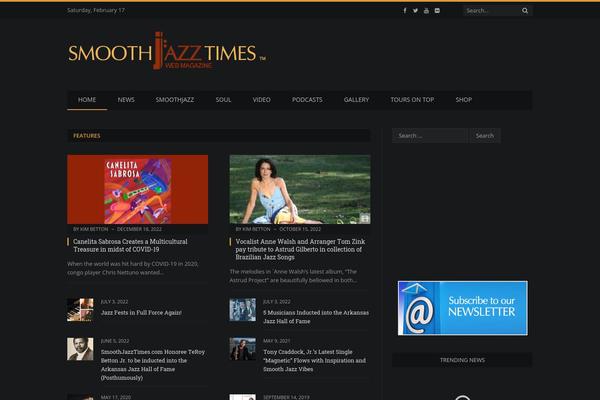Focus the sidebar Search input
This screenshot has height=400, width=600.
(x=430, y=136)
